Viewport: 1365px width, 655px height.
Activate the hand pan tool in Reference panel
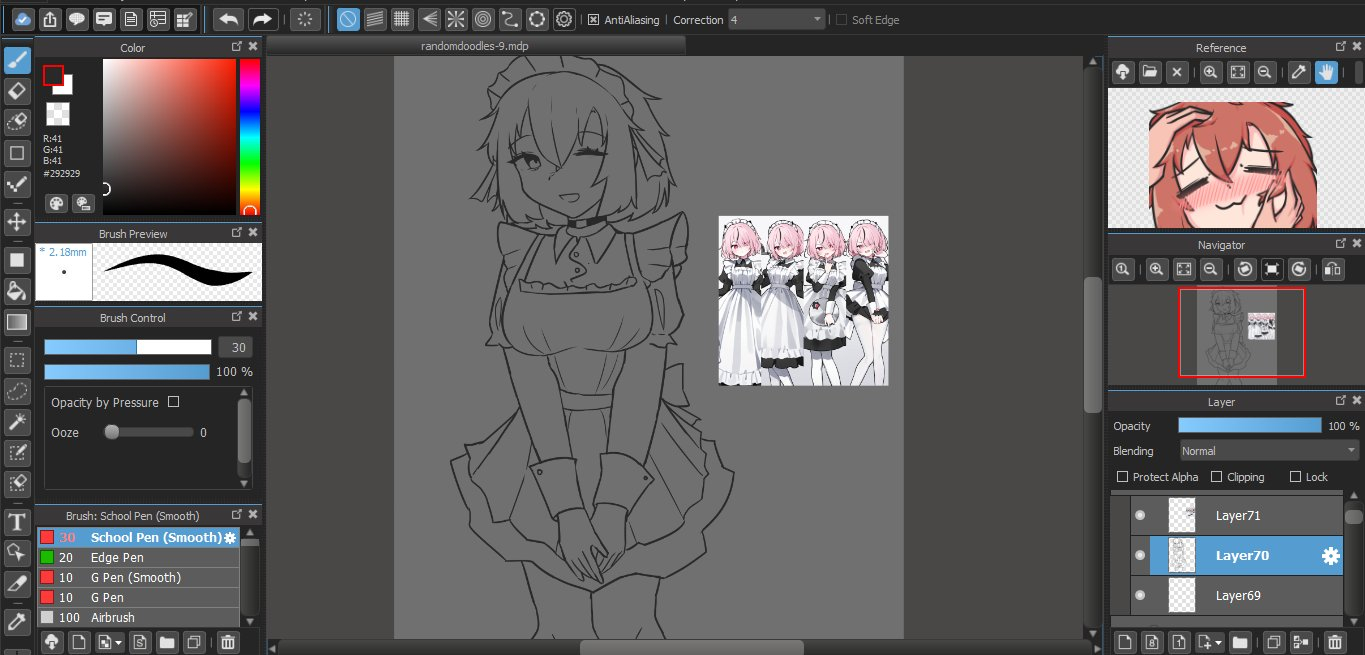(x=1327, y=72)
